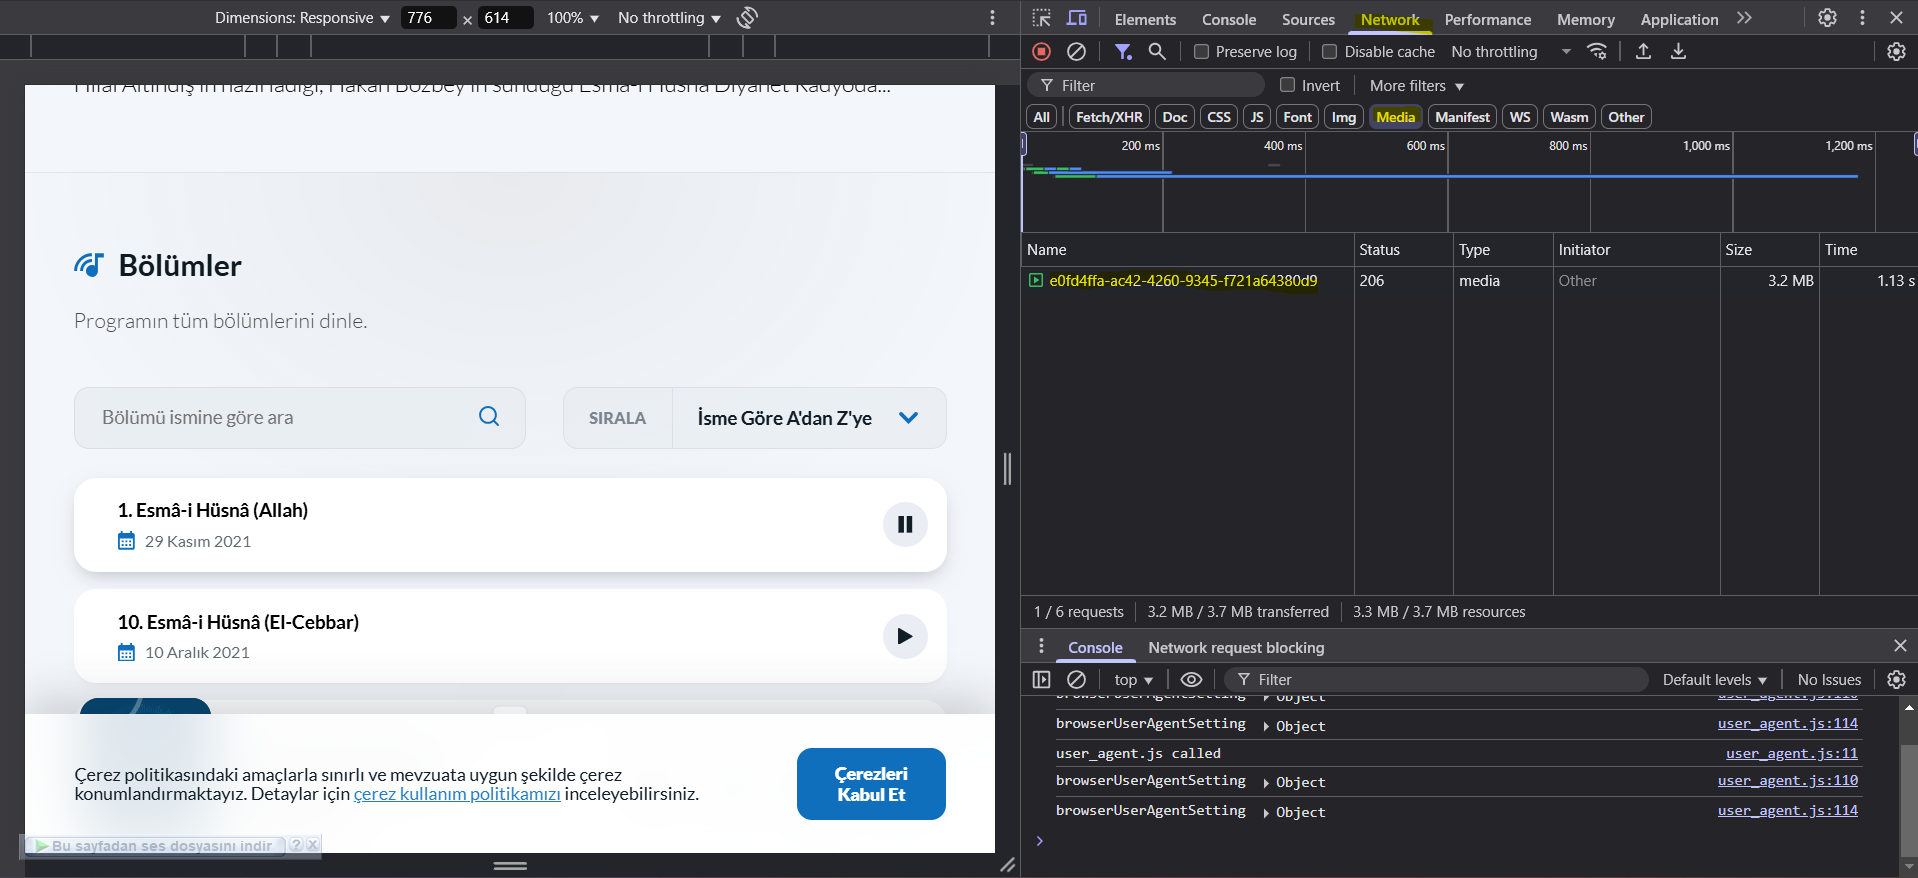Open the Application tab
This screenshot has height=878, width=1918.
pyautogui.click(x=1679, y=19)
